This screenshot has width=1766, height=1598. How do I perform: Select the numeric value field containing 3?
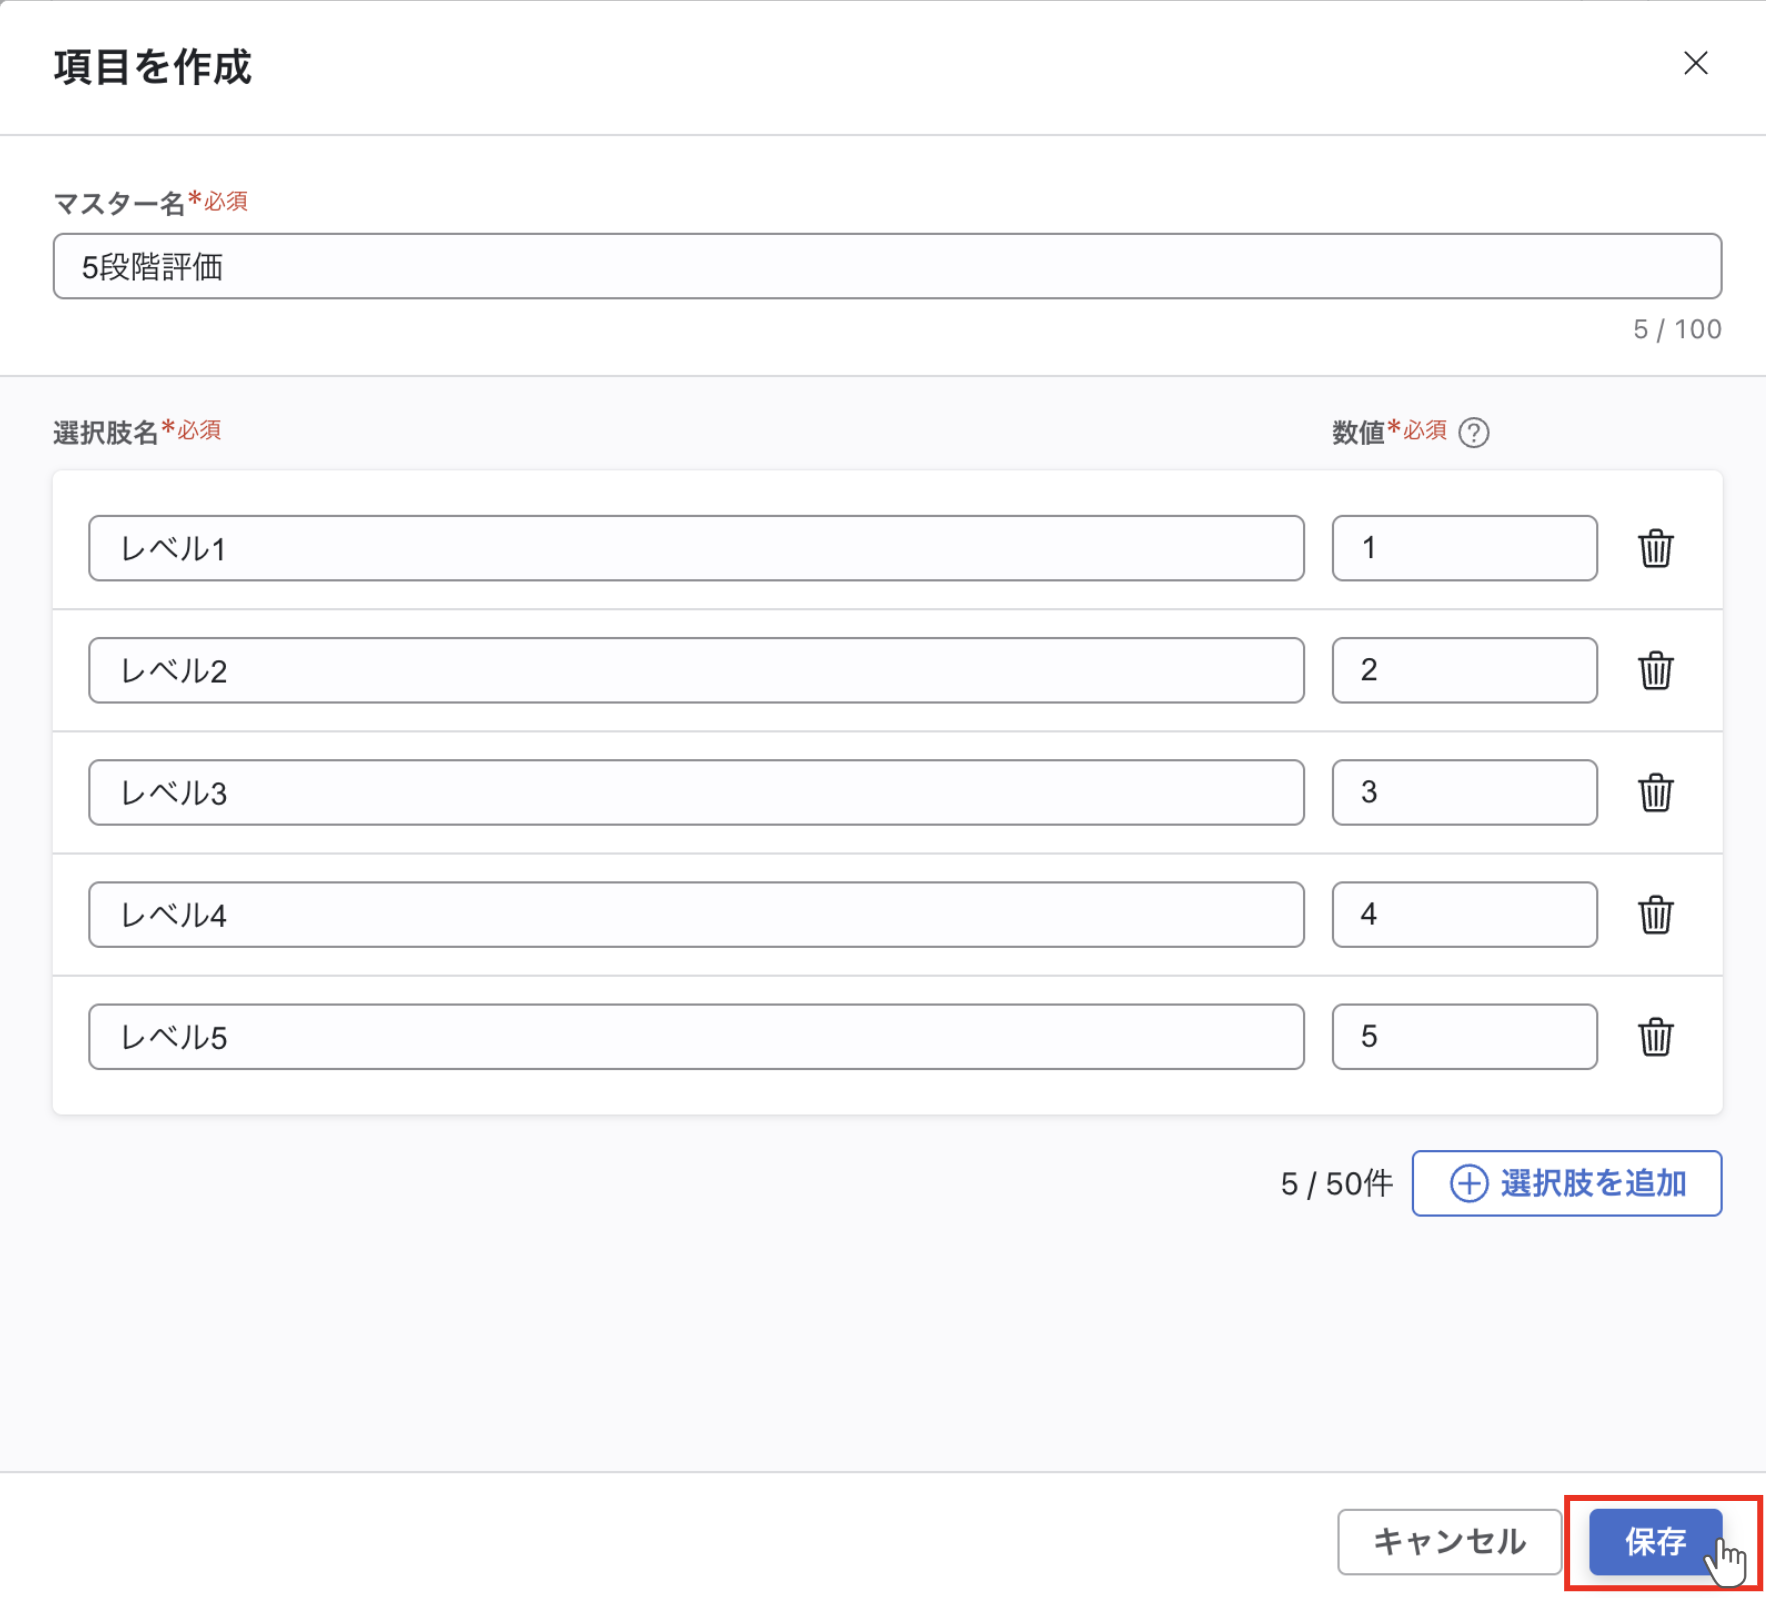click(x=1464, y=792)
